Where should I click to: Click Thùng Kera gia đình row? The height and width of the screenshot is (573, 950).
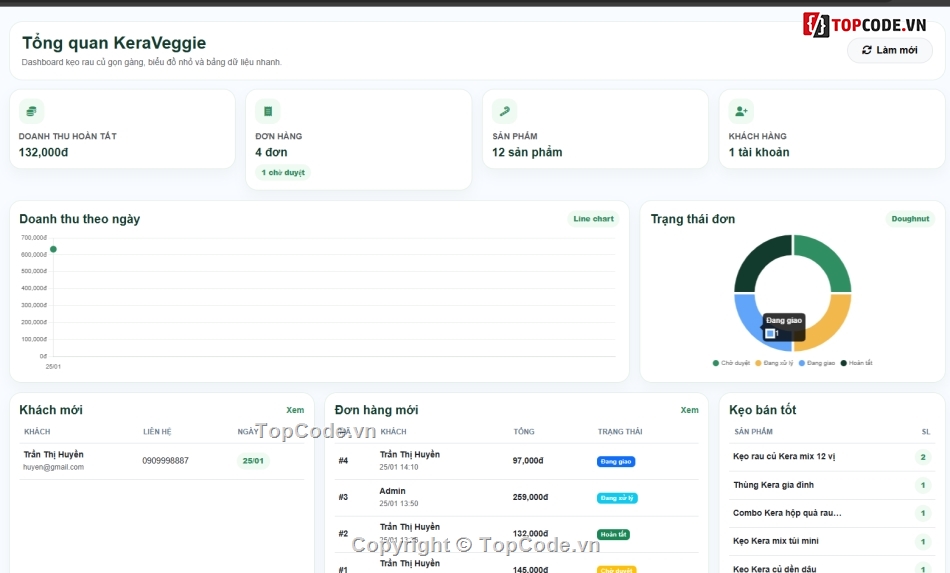click(x=832, y=485)
